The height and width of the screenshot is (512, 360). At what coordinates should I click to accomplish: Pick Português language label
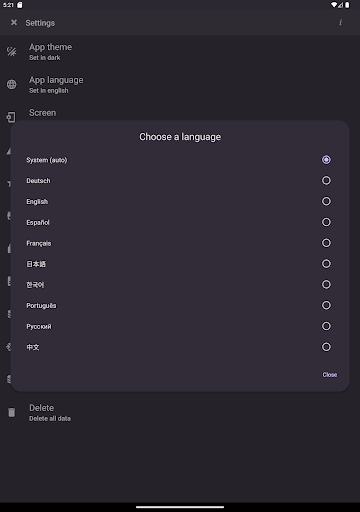tap(41, 306)
